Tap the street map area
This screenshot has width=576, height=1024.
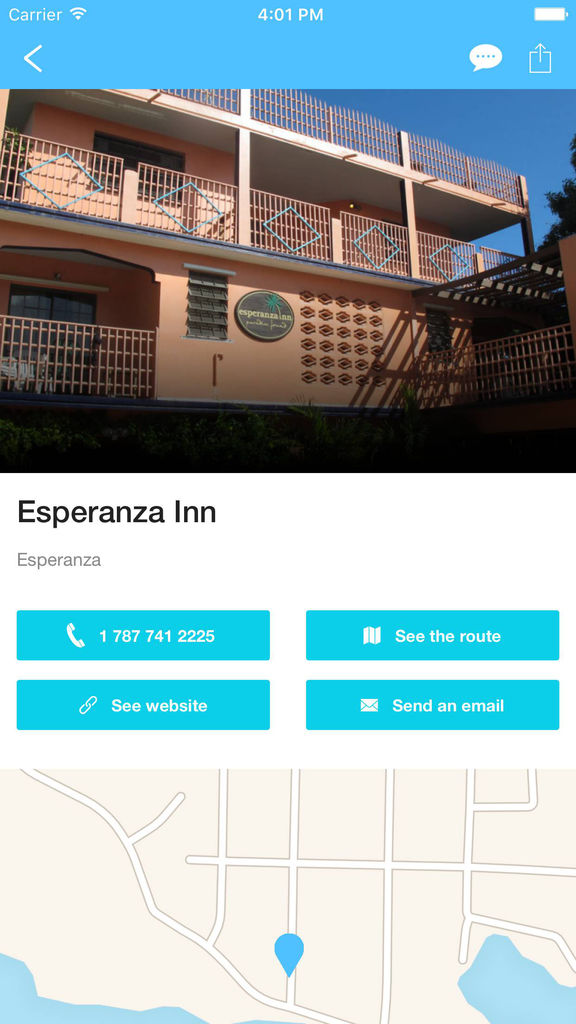[288, 896]
